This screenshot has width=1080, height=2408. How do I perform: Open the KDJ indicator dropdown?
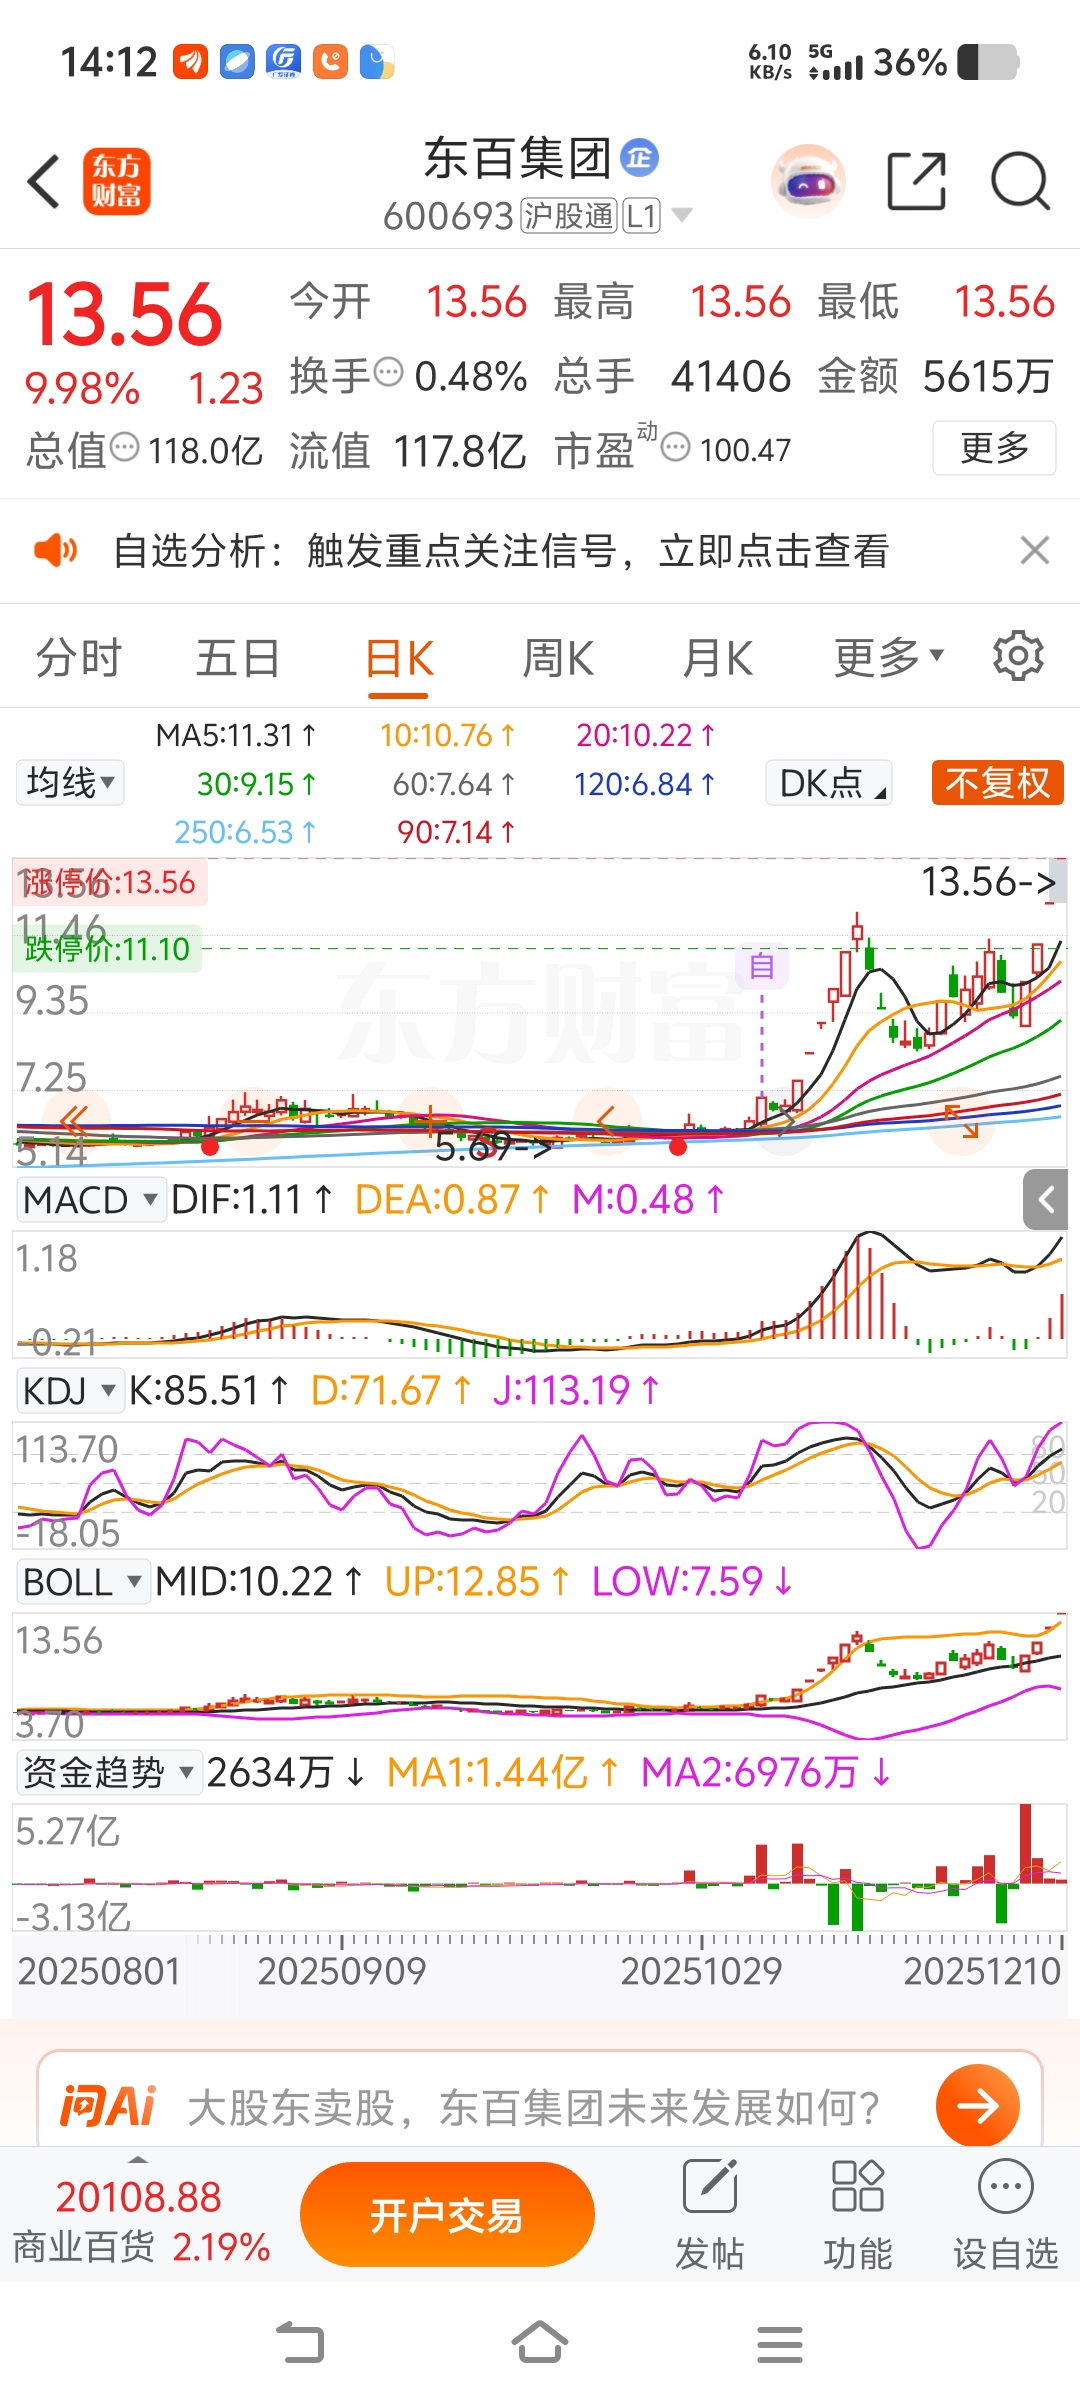pyautogui.click(x=69, y=1390)
